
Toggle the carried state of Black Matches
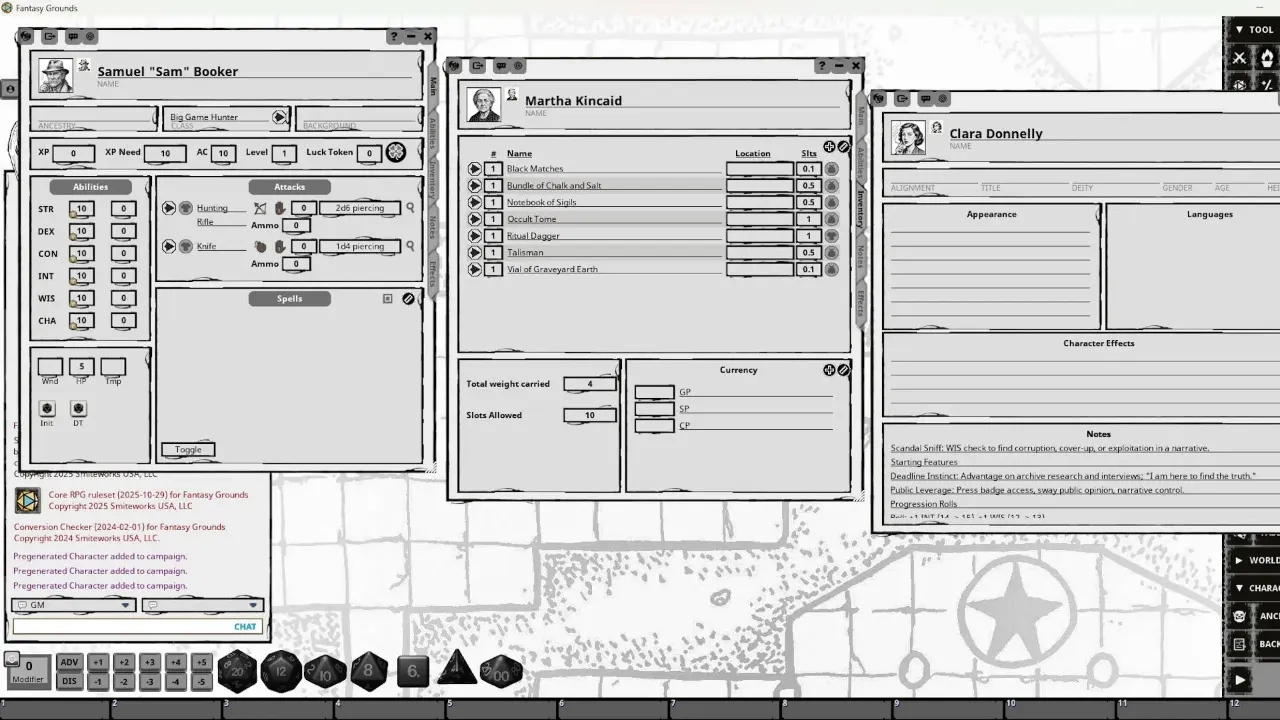tap(831, 169)
